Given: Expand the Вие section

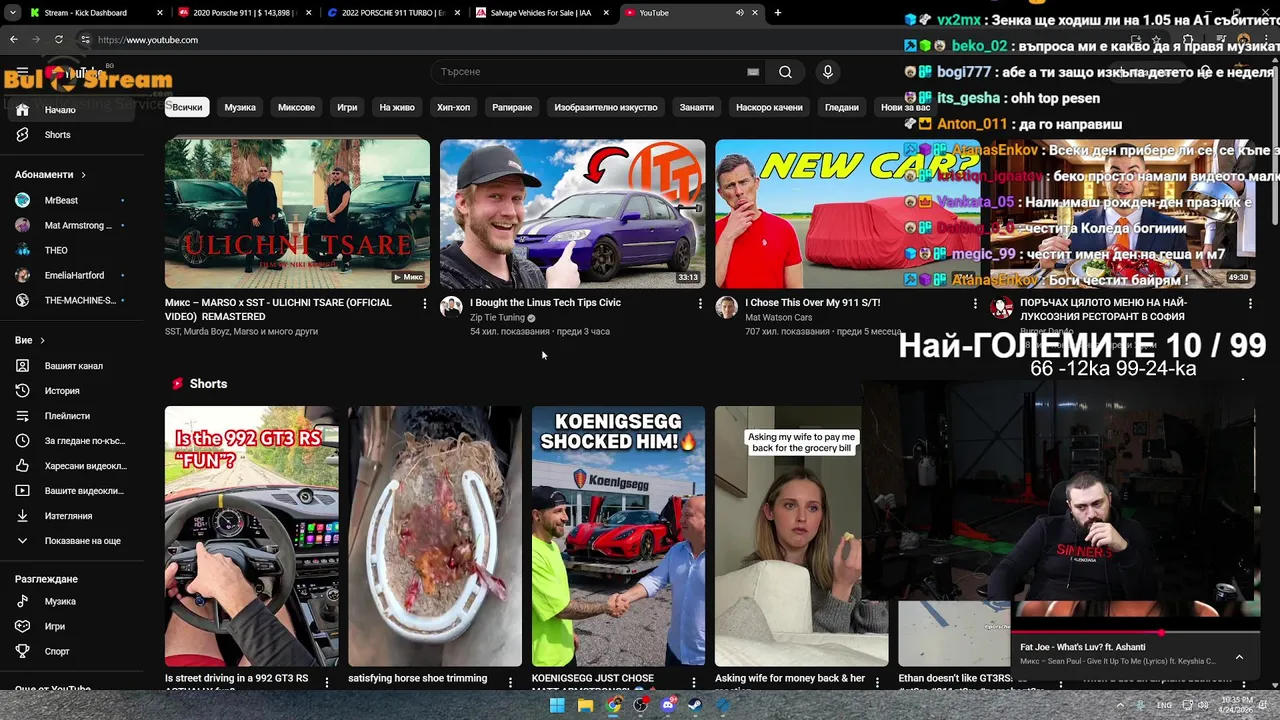Looking at the screenshot, I should (x=30, y=341).
